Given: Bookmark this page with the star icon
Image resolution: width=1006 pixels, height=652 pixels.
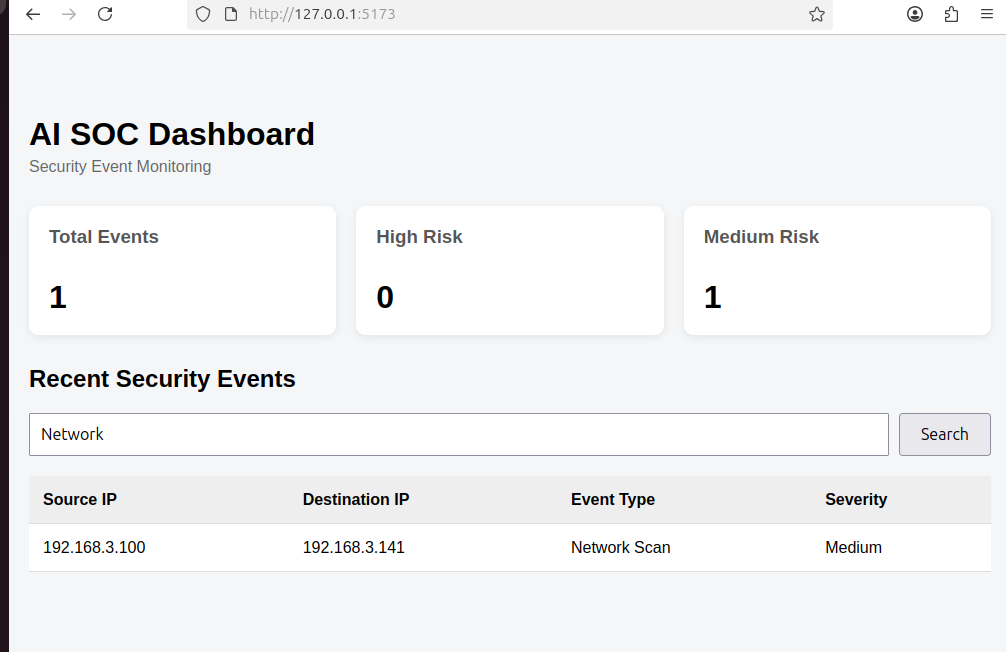Looking at the screenshot, I should click(817, 14).
